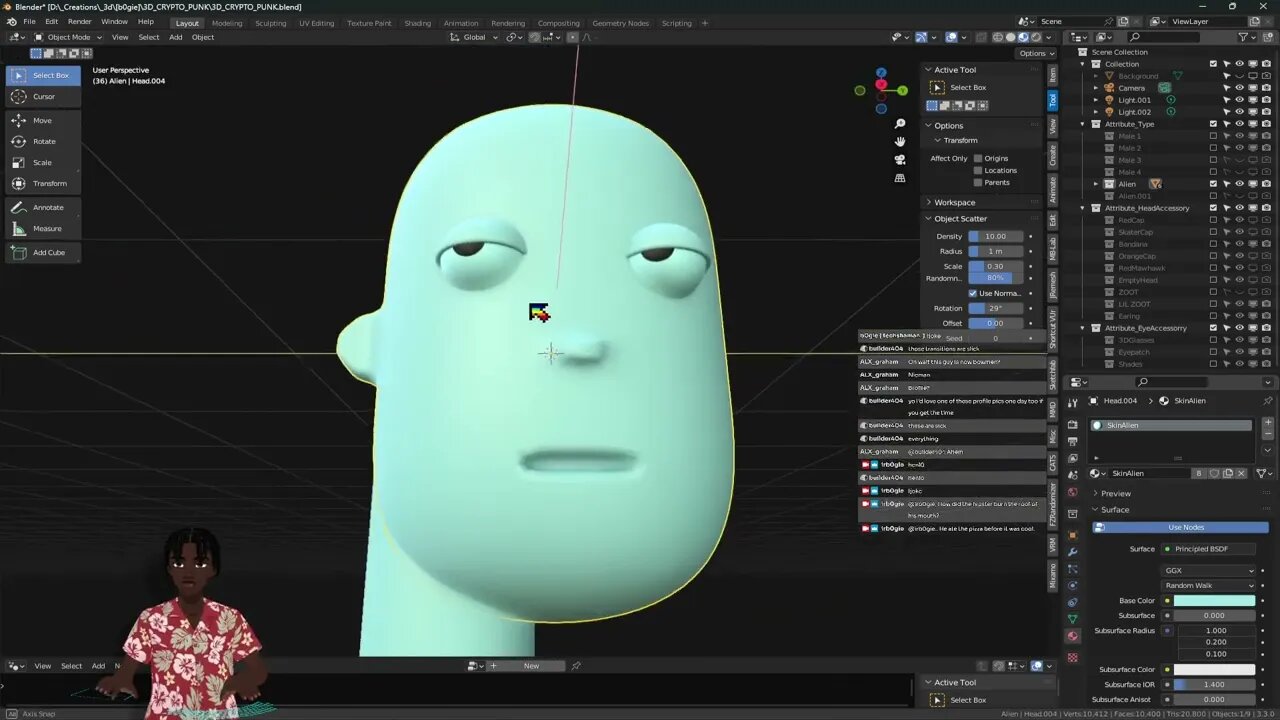Click the Principled BSDF surface shader button
Screen dimensions: 1280x720
tap(1209, 549)
